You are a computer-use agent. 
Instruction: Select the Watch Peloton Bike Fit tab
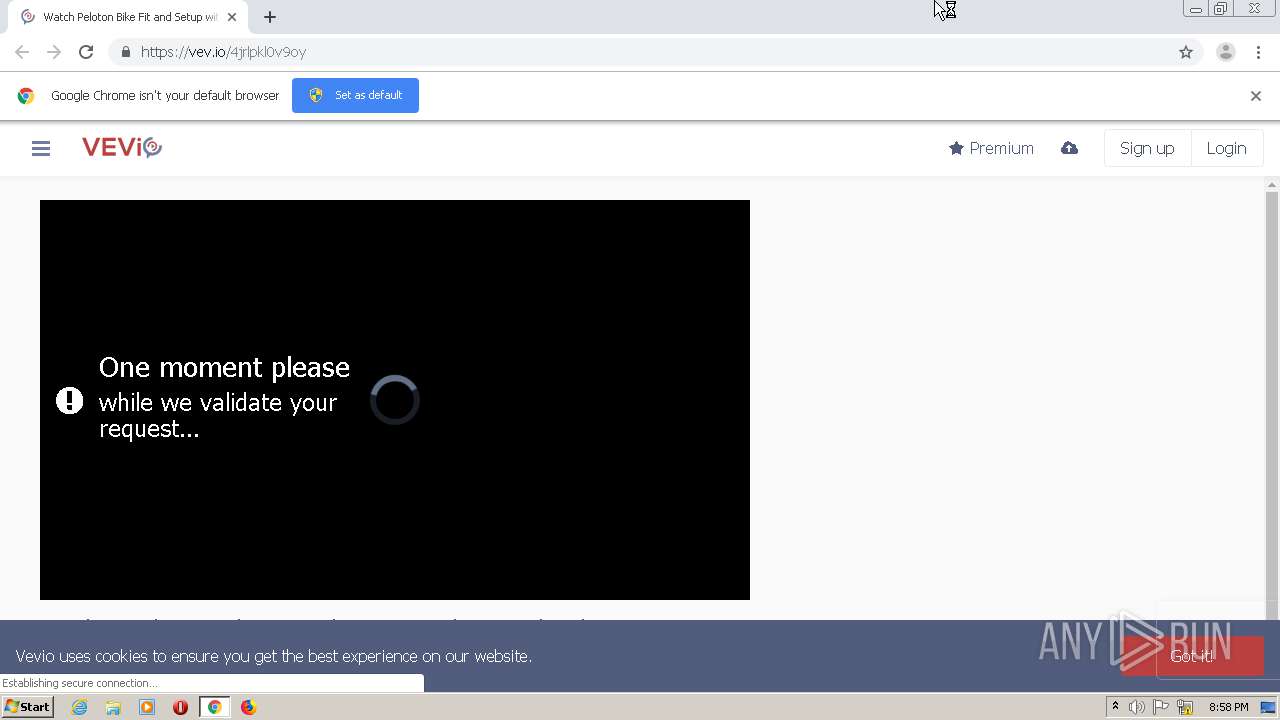(129, 17)
